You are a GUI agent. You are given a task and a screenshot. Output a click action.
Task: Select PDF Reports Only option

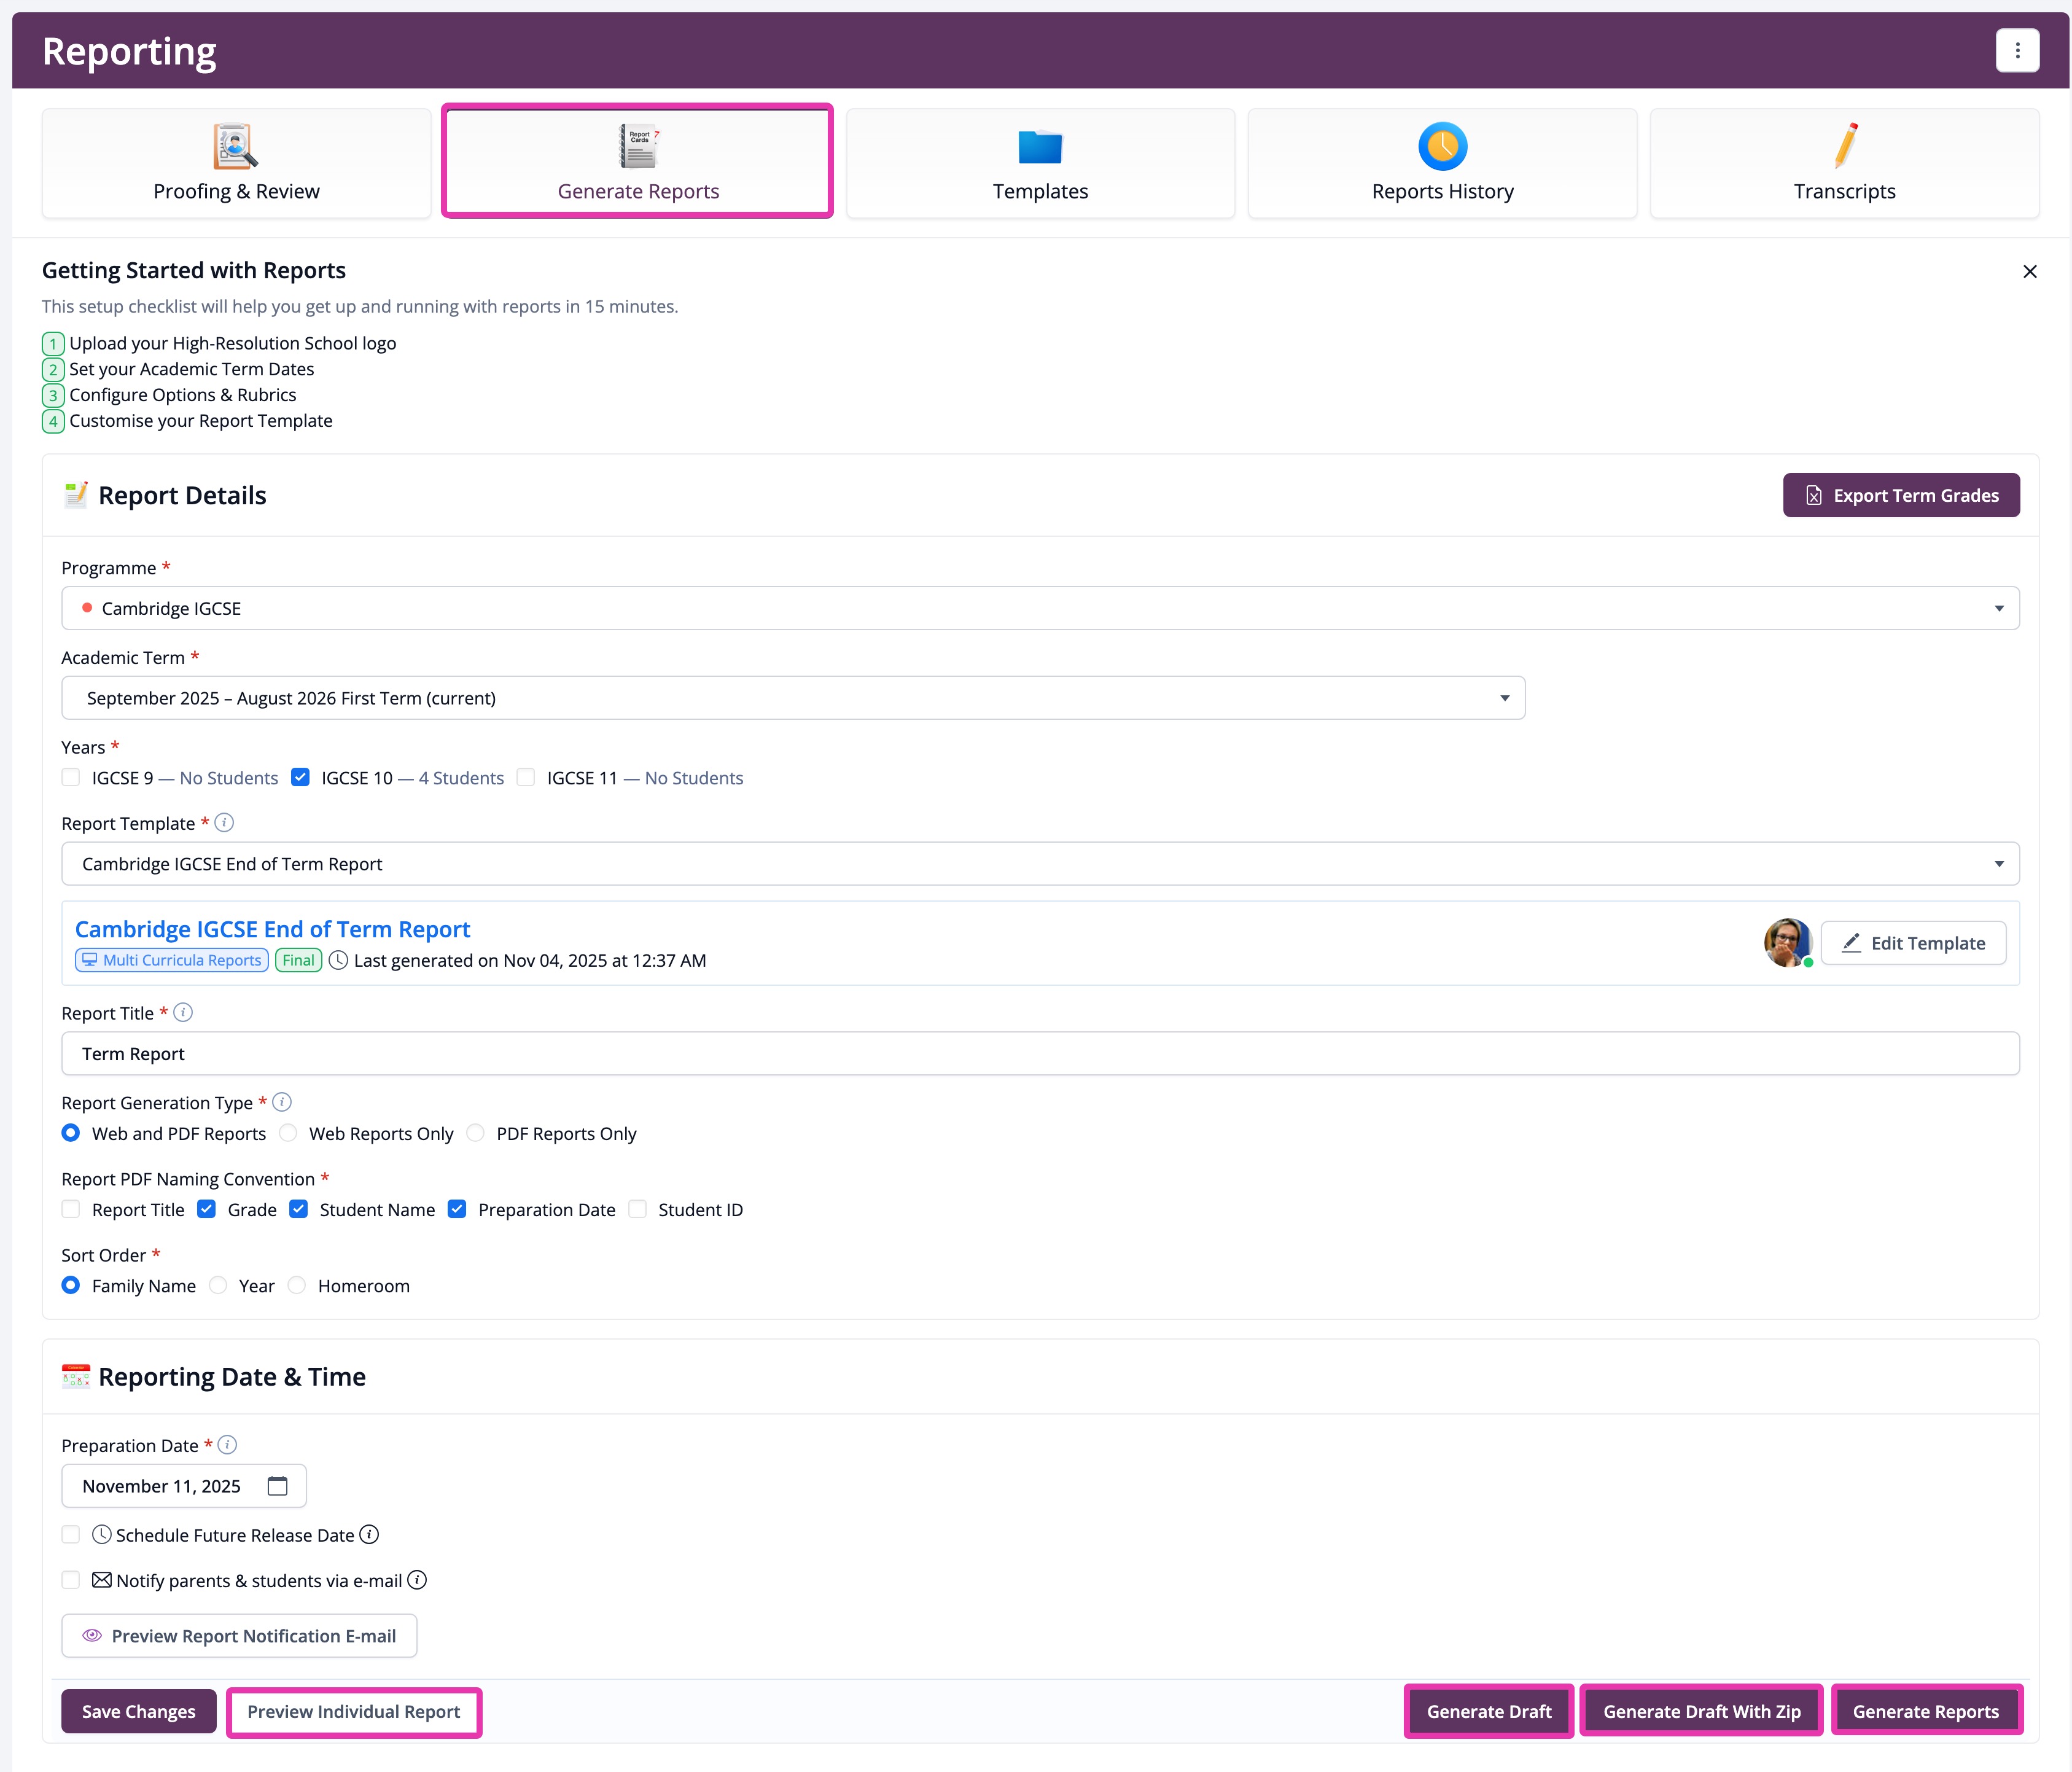[x=476, y=1133]
